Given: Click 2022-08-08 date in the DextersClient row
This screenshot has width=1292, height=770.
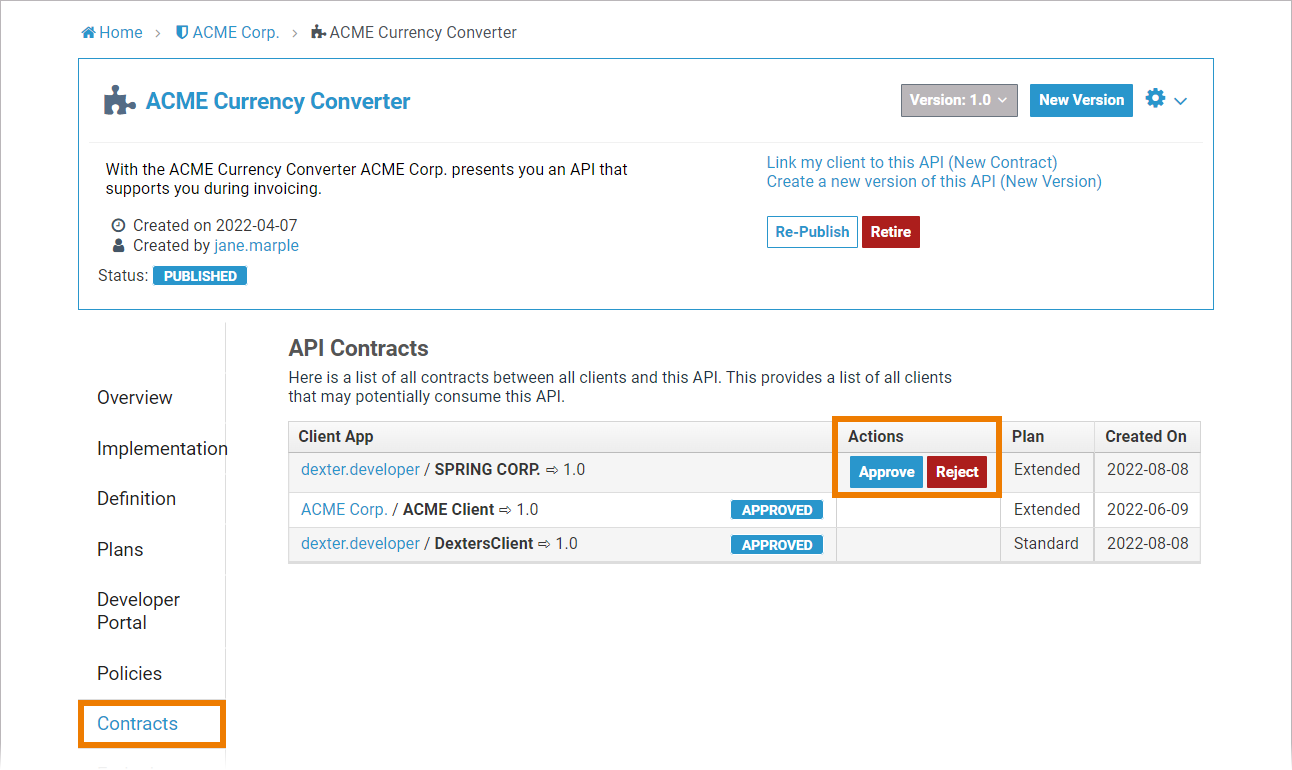Looking at the screenshot, I should click(1148, 543).
